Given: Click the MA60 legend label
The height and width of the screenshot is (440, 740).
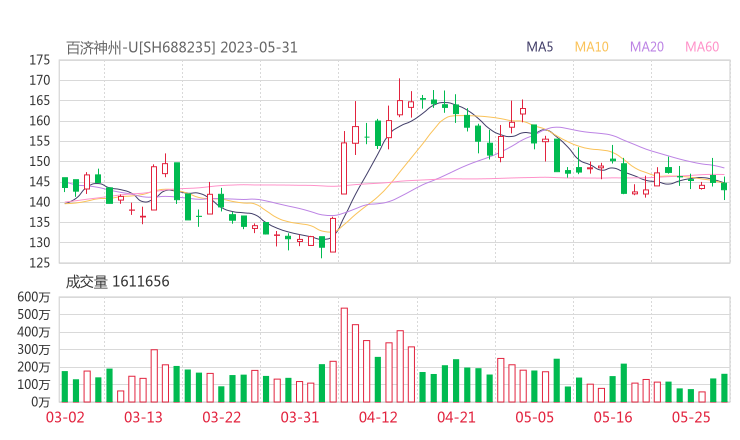Looking at the screenshot, I should click(x=702, y=47).
